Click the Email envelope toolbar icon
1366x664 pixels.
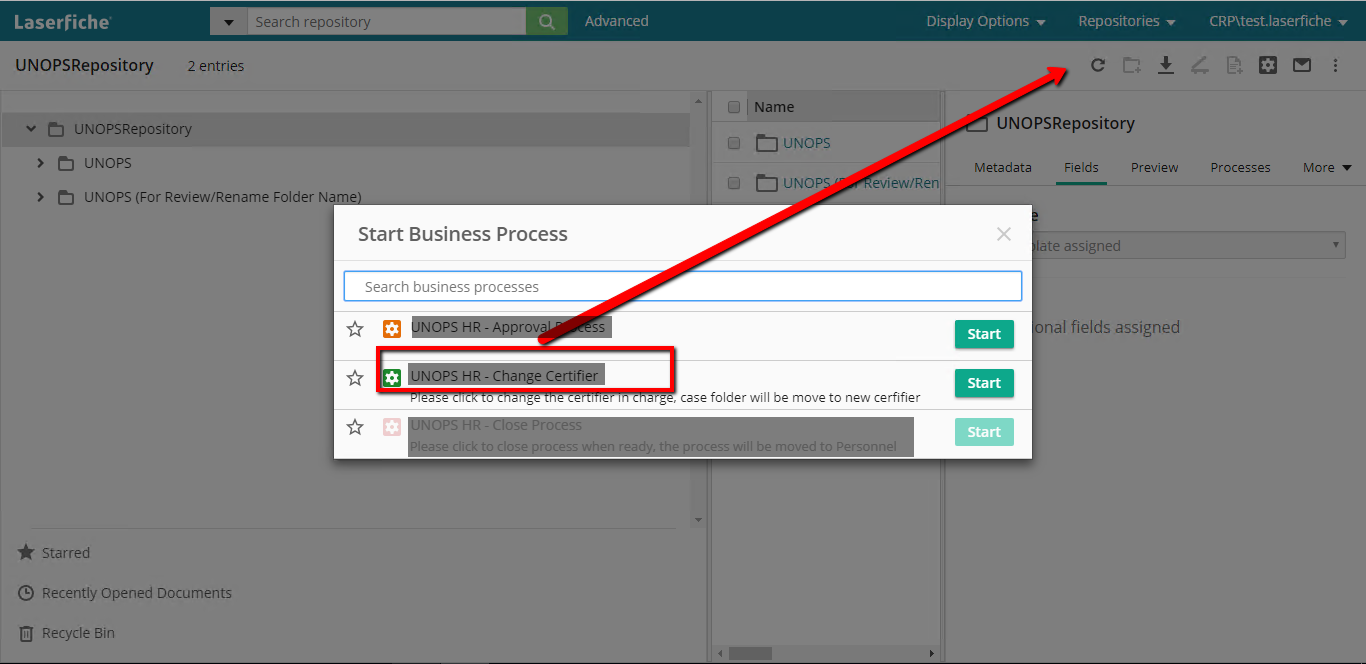click(x=1301, y=65)
